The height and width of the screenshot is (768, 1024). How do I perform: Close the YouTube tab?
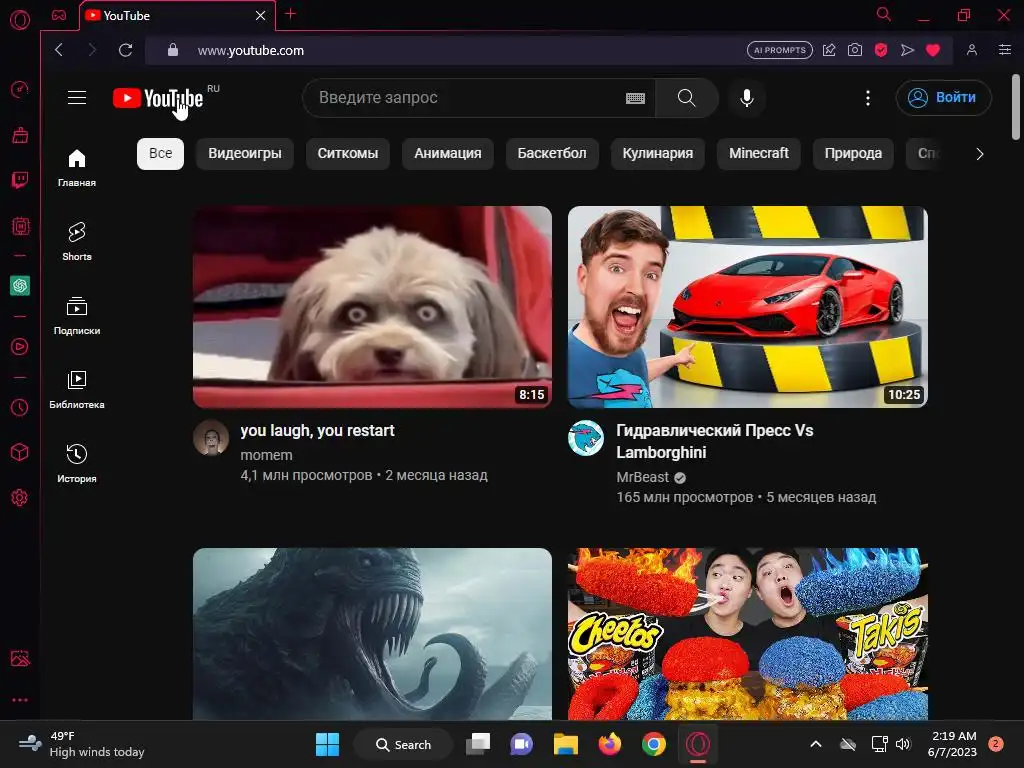click(x=261, y=16)
